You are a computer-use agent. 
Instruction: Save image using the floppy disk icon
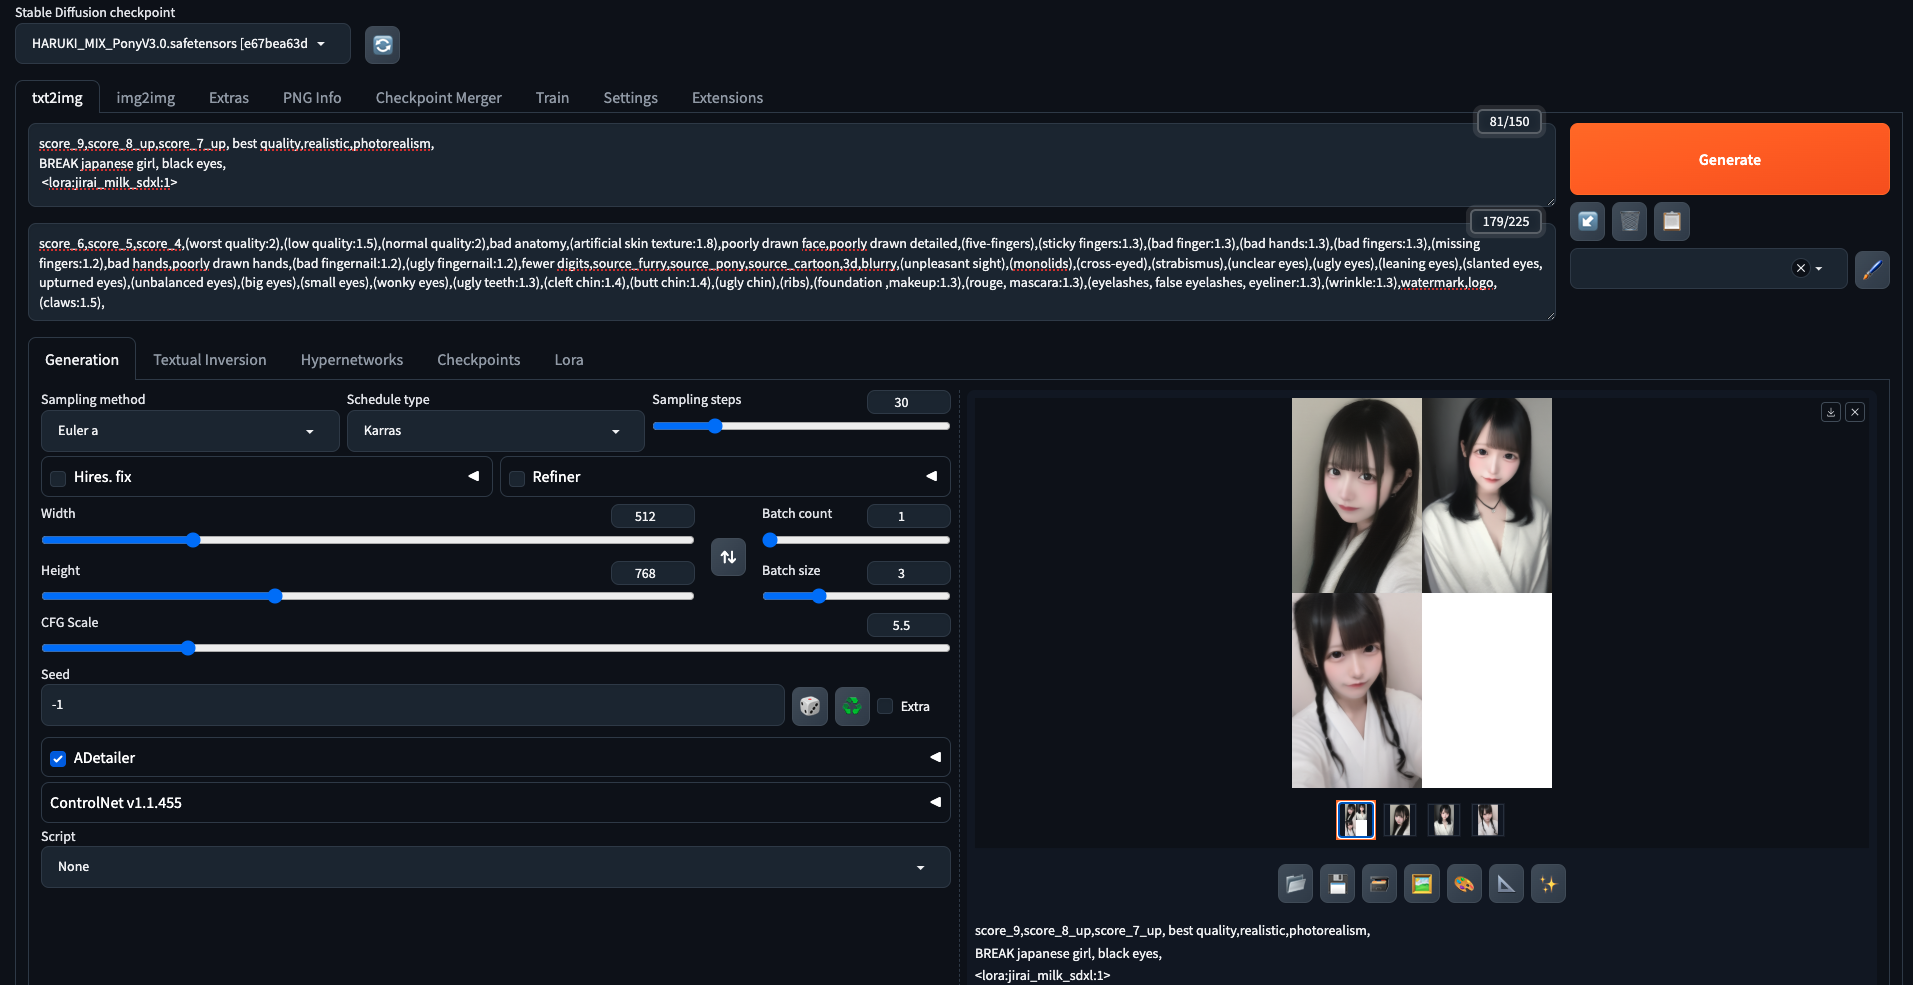1337,884
